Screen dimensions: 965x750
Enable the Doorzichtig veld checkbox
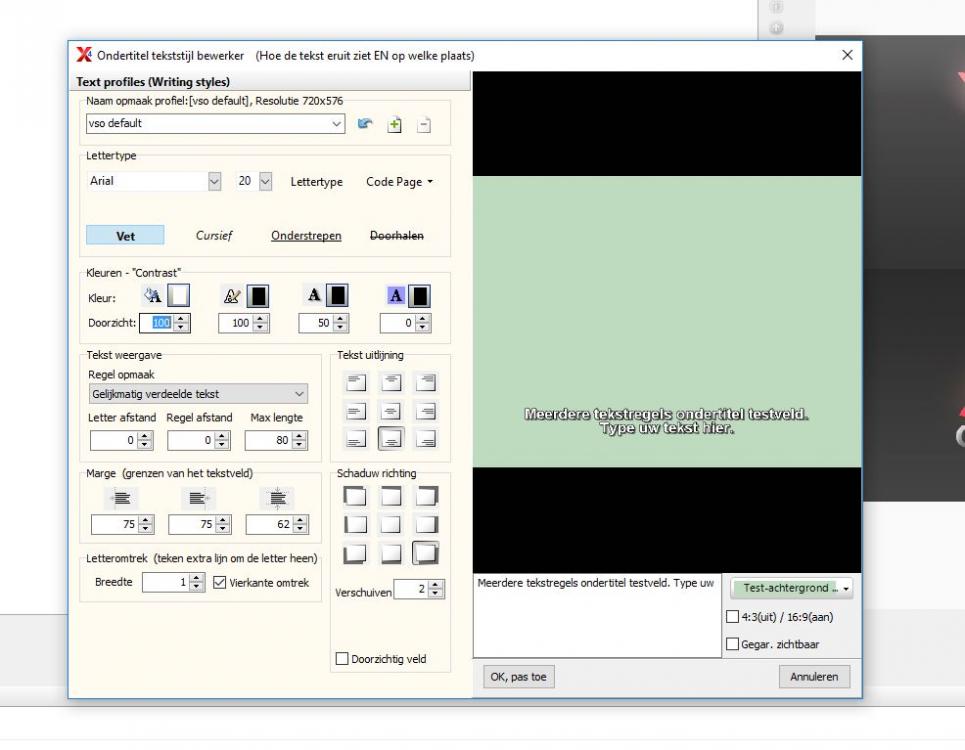[344, 658]
